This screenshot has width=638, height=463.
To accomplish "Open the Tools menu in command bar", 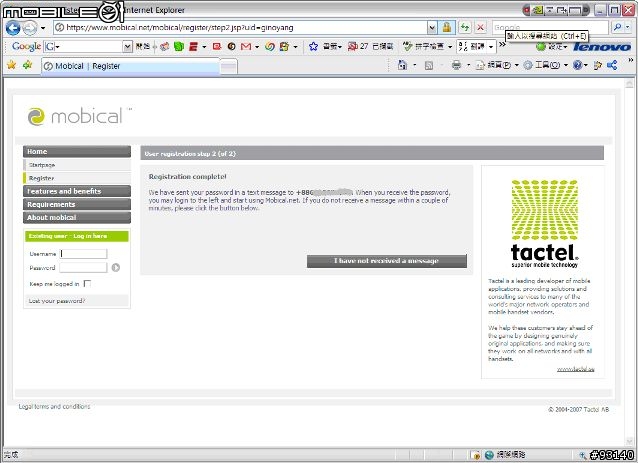I will (x=545, y=65).
